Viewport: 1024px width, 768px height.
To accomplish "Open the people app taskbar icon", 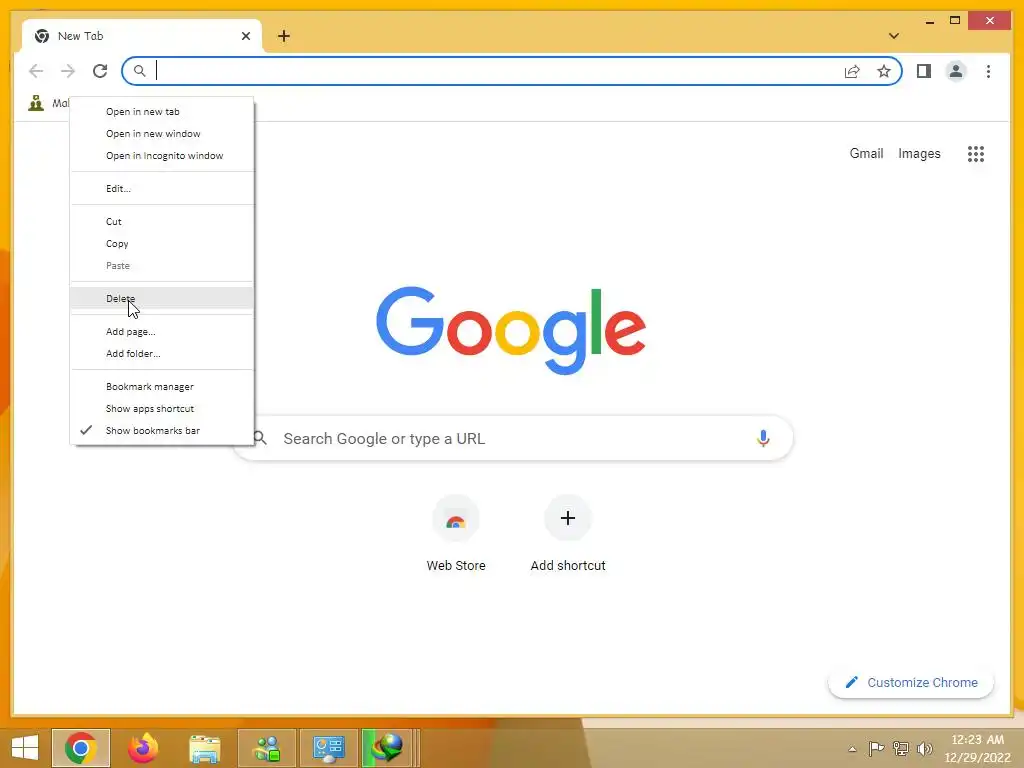I will click(266, 748).
